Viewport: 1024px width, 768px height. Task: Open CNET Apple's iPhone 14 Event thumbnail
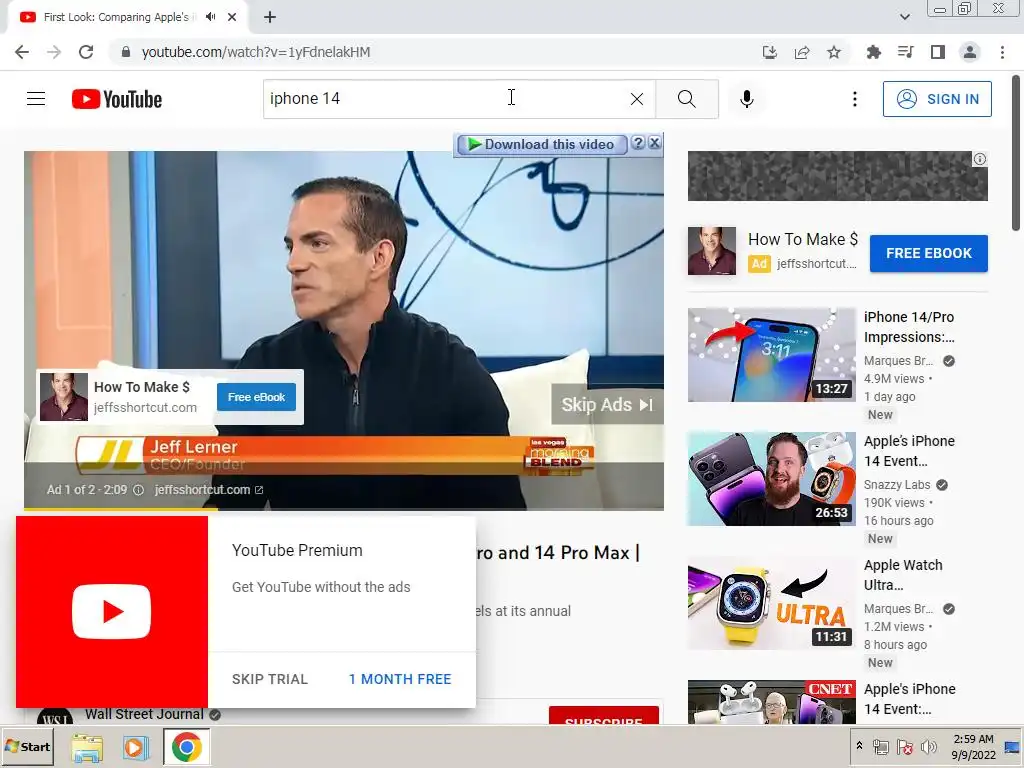771,701
